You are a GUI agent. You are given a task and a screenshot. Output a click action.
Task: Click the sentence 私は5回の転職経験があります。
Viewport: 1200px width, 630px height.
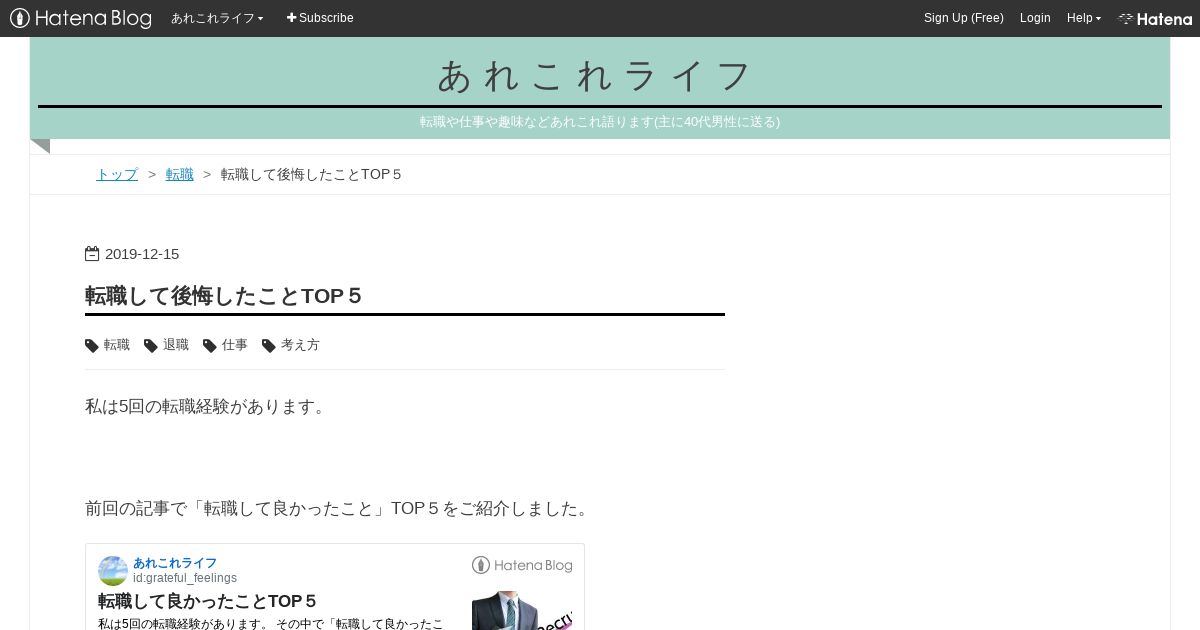pos(206,407)
